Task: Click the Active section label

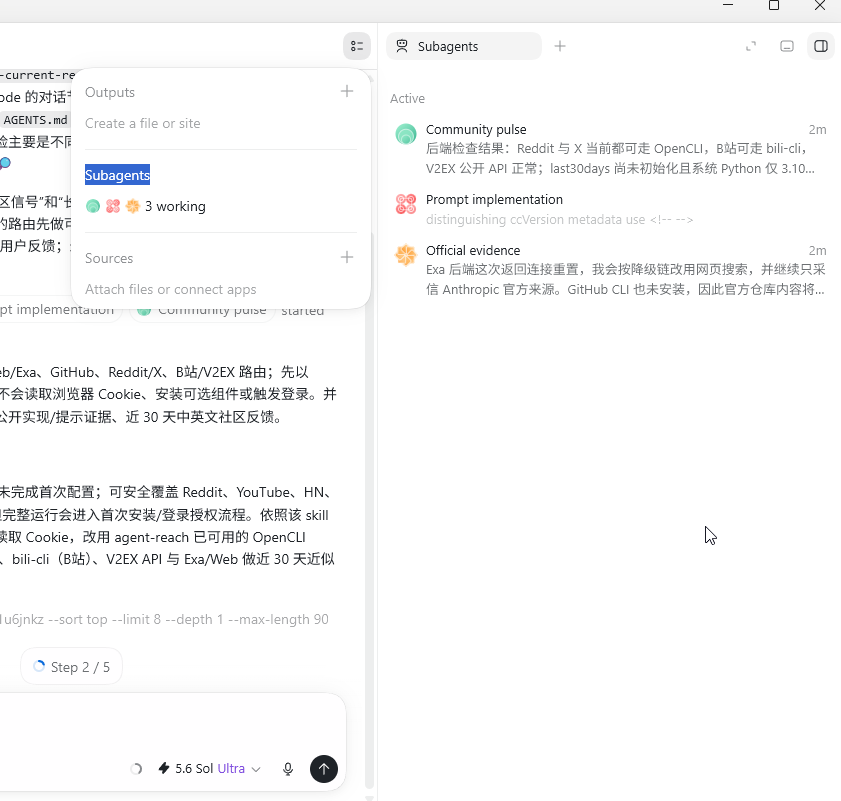Action: tap(407, 99)
